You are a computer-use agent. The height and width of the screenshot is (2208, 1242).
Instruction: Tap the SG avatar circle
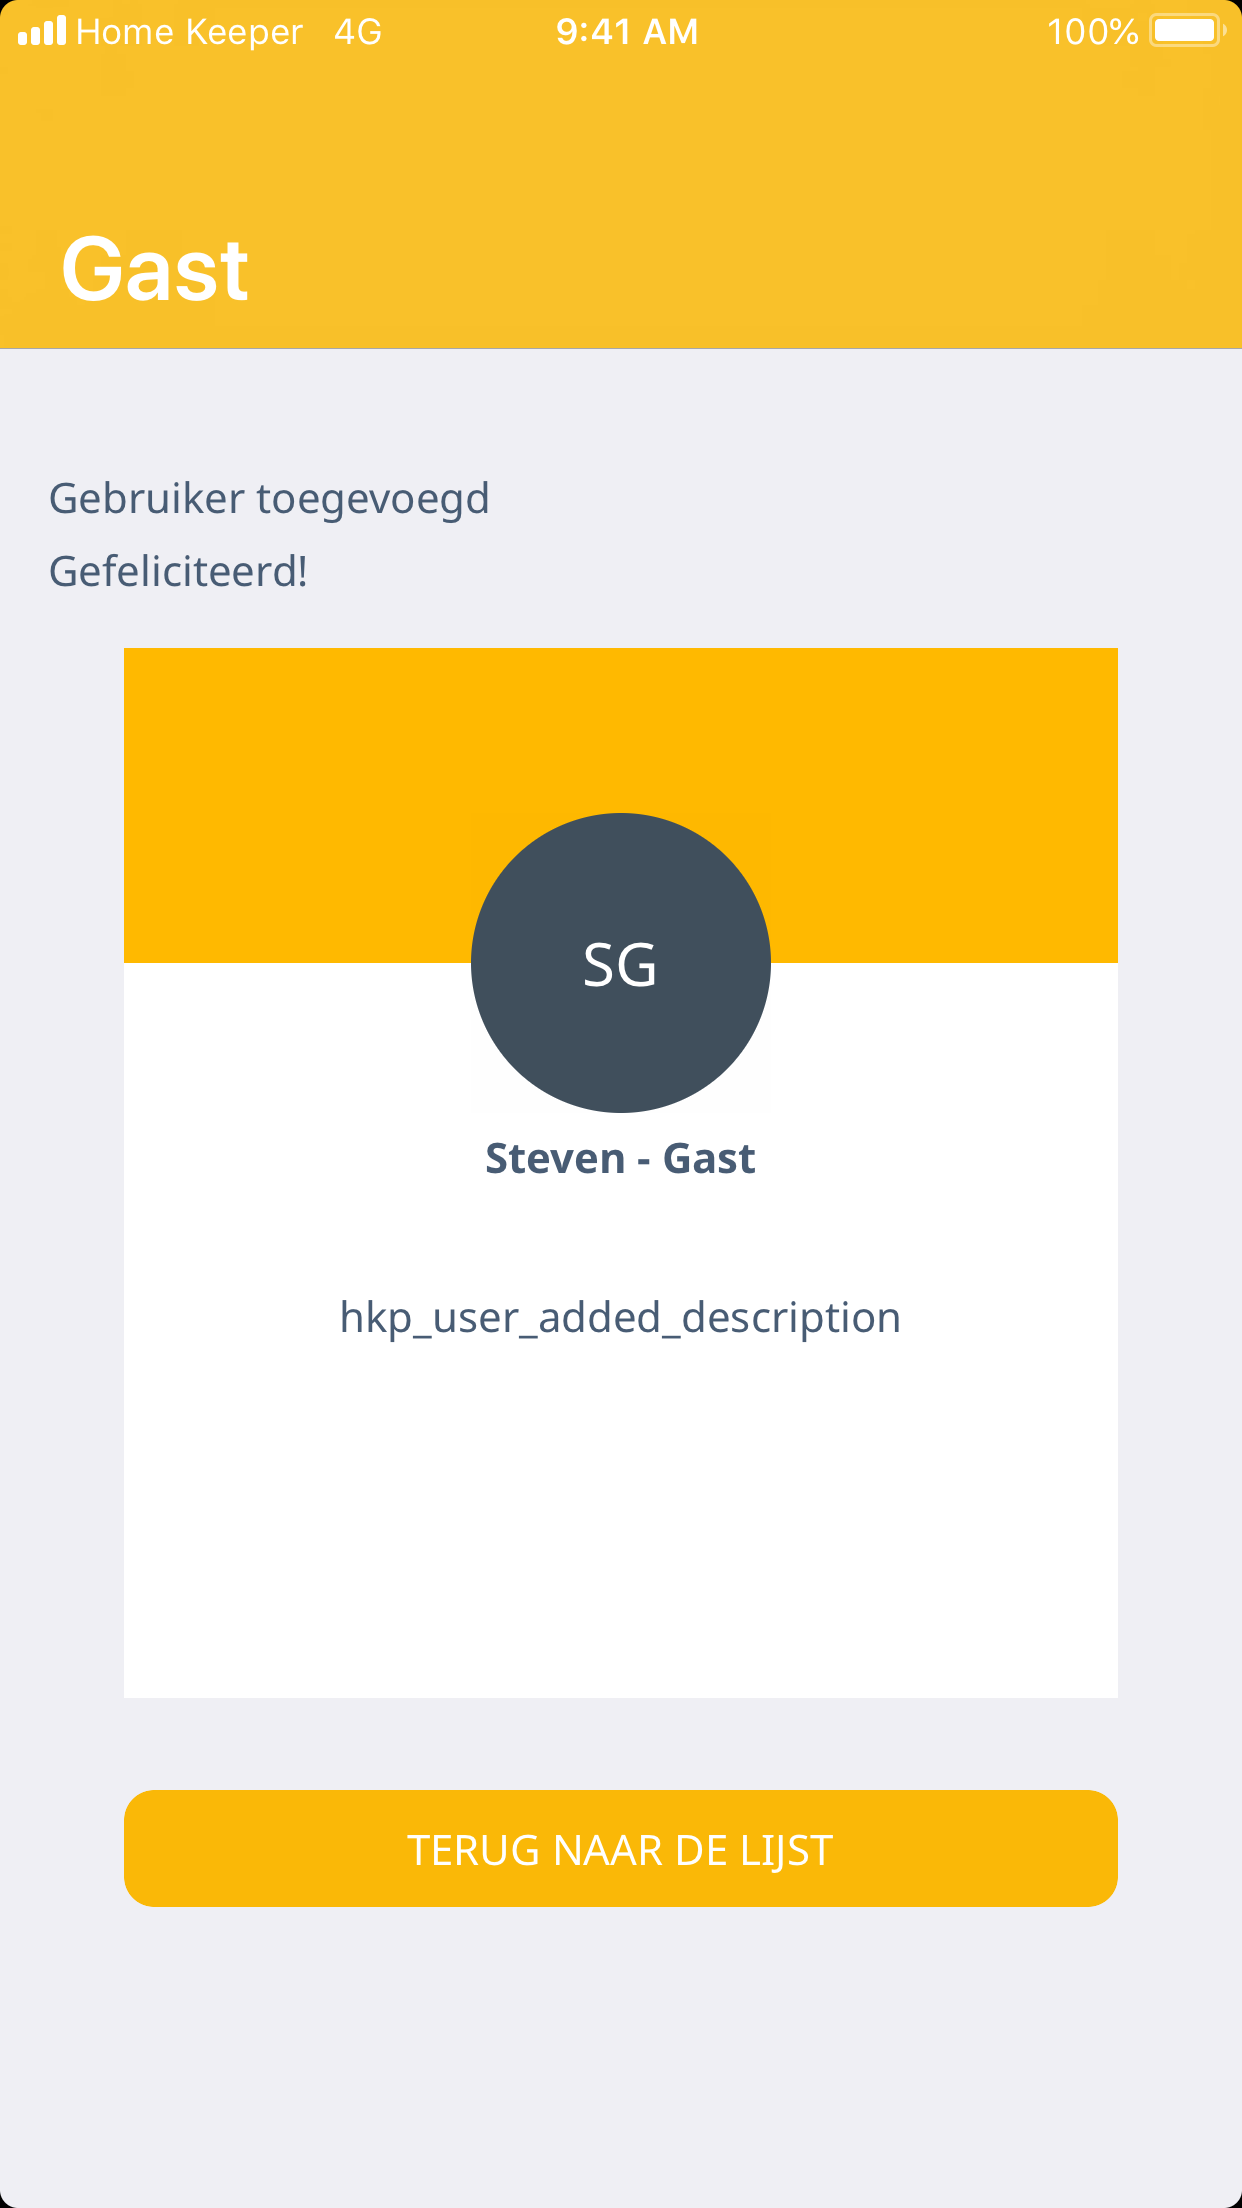(x=620, y=963)
